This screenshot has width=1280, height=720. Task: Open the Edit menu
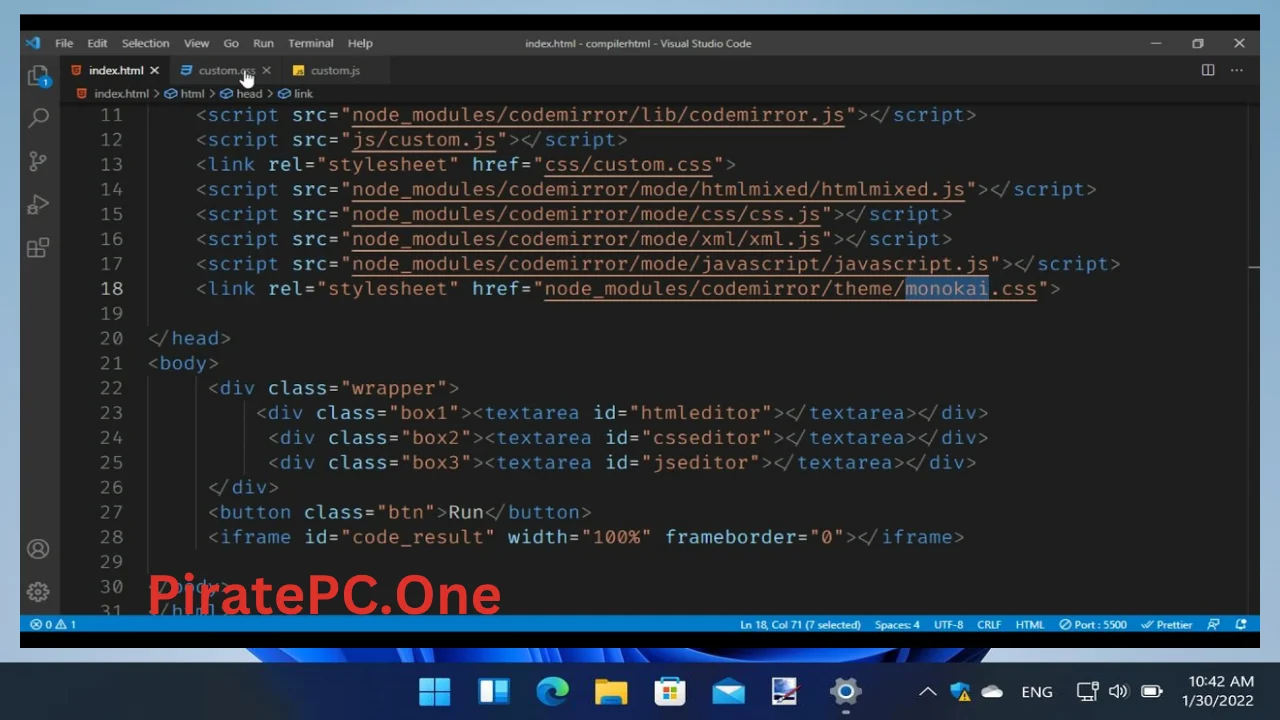click(97, 43)
